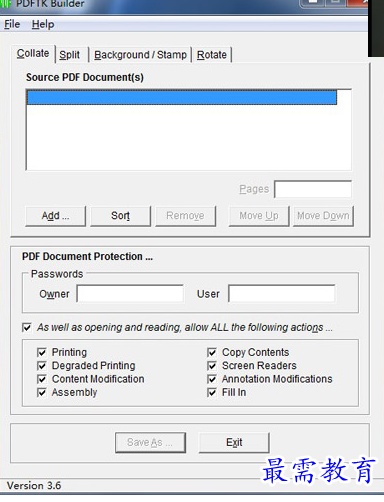Select highlighted row in source documents list
Image resolution: width=384 pixels, height=502 pixels.
pyautogui.click(x=182, y=98)
